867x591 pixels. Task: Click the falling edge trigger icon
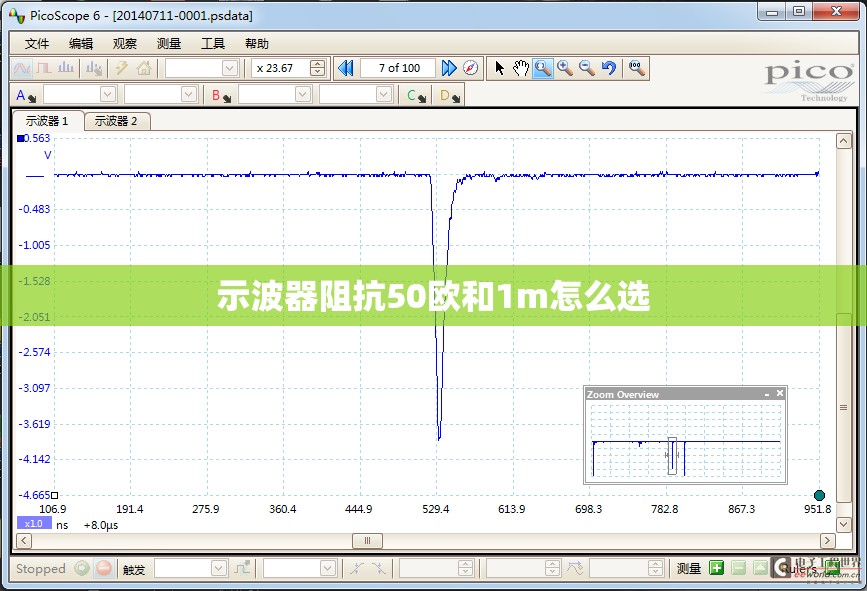379,568
